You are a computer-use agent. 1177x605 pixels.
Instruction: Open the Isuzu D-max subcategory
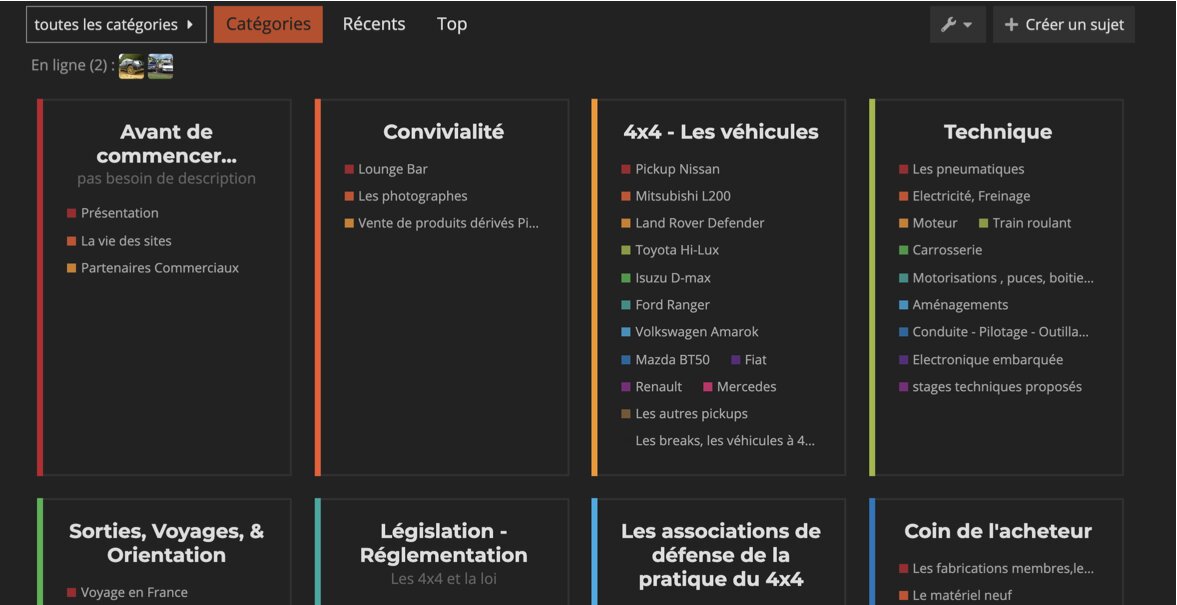[666, 278]
